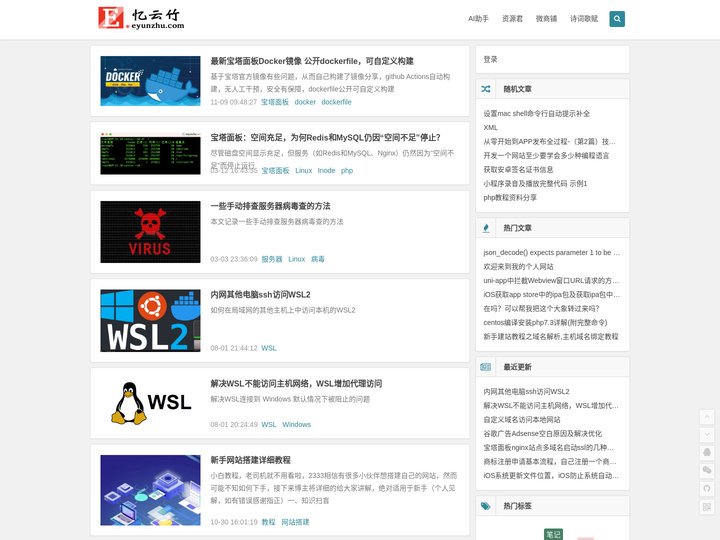Open hot article 新手建站教程之域名解析

point(551,337)
